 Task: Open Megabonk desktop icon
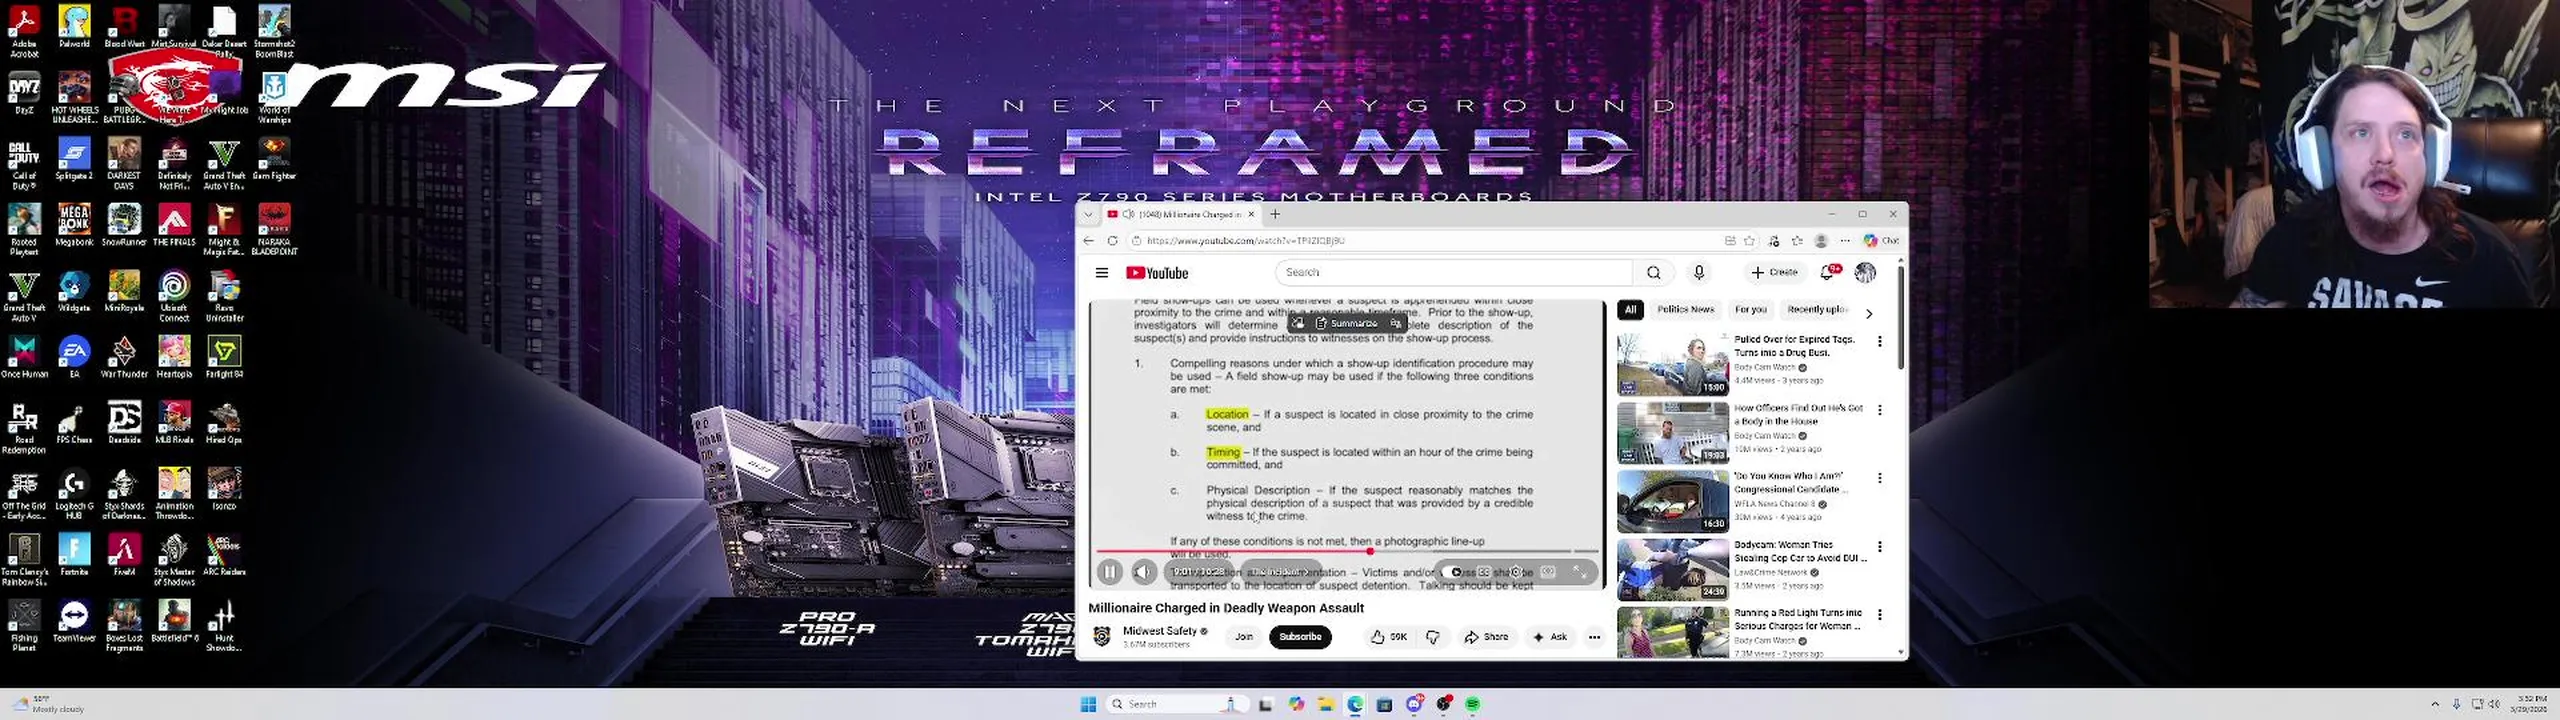(x=74, y=225)
